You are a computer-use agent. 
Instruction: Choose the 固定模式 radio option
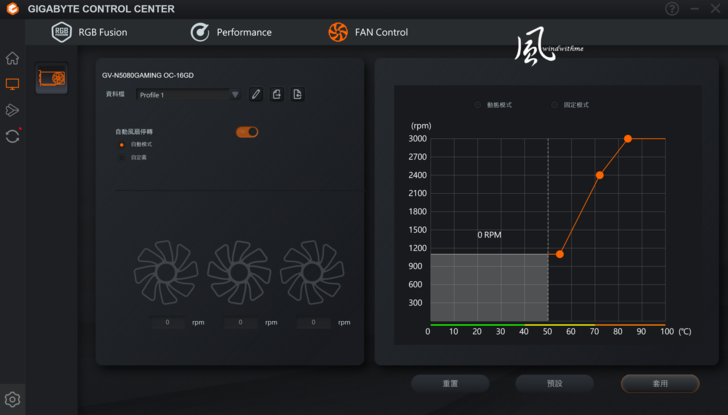pyautogui.click(x=555, y=105)
